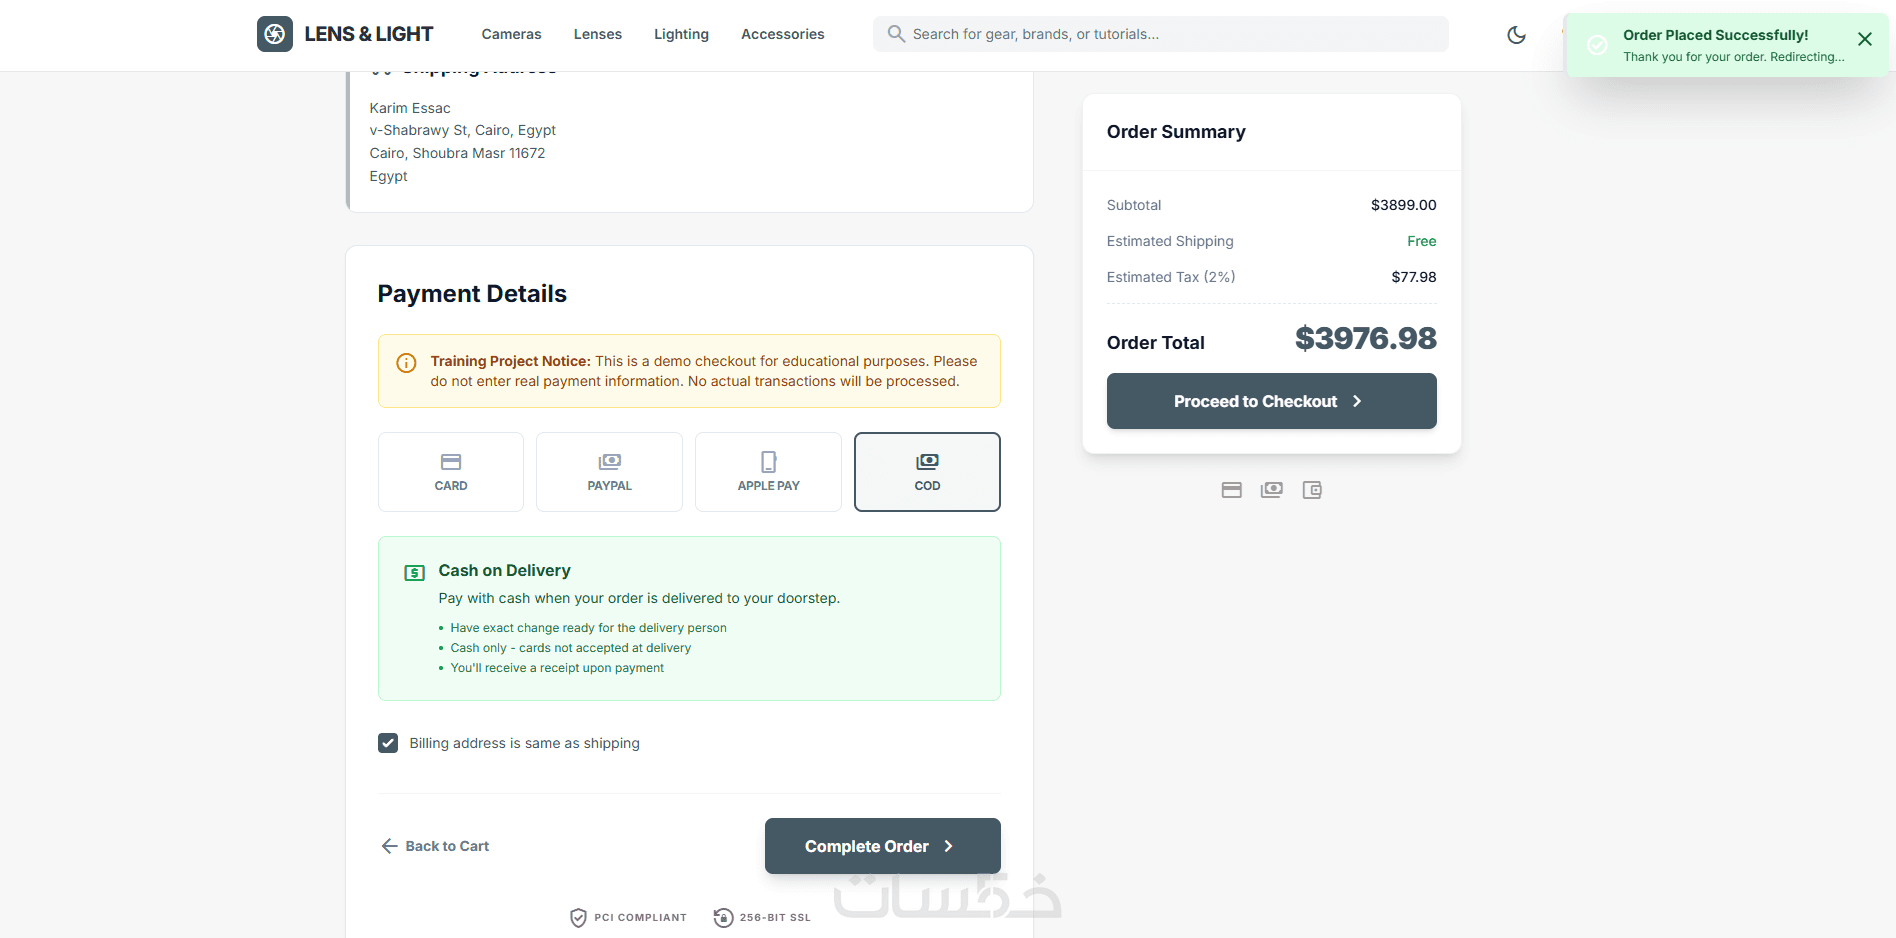
Task: Close the Order Placed Successfully notification
Action: tap(1864, 39)
